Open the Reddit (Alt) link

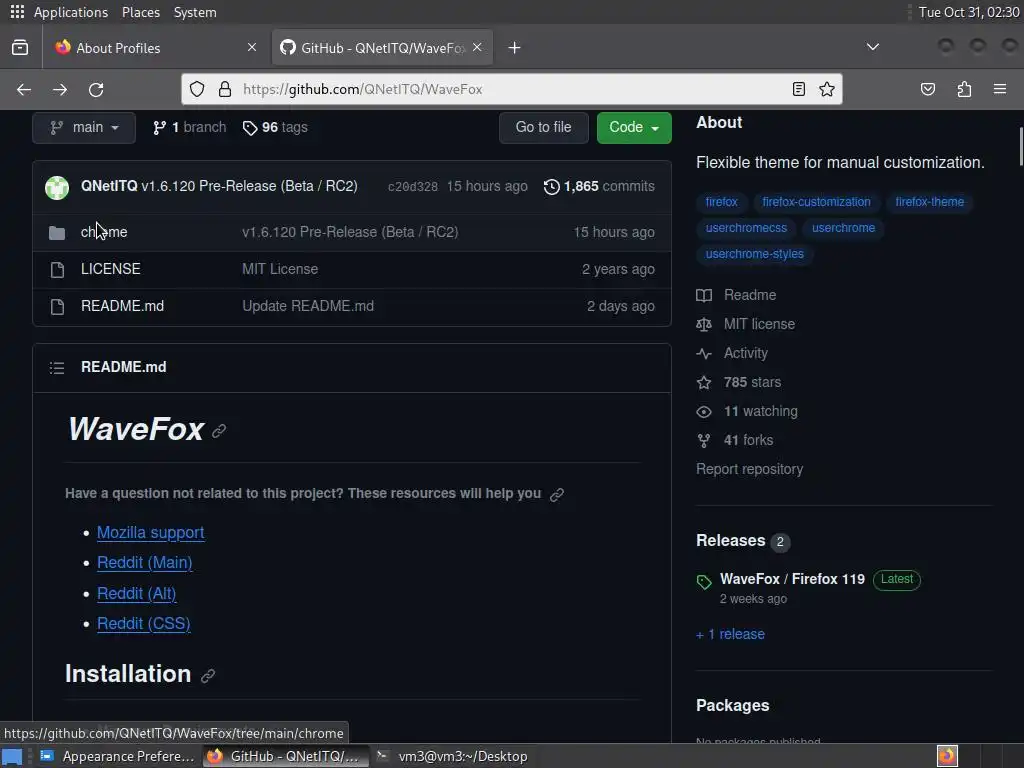click(136, 594)
